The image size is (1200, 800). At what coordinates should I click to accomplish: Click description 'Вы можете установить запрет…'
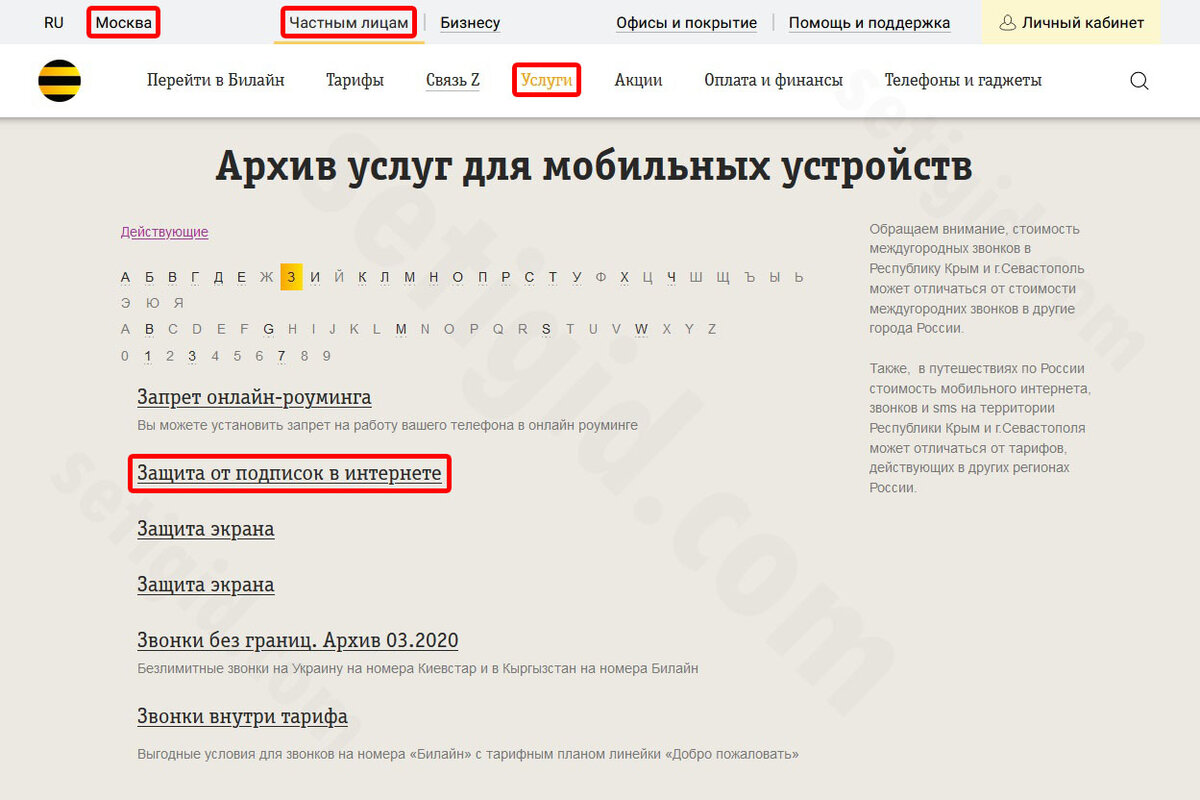[387, 425]
